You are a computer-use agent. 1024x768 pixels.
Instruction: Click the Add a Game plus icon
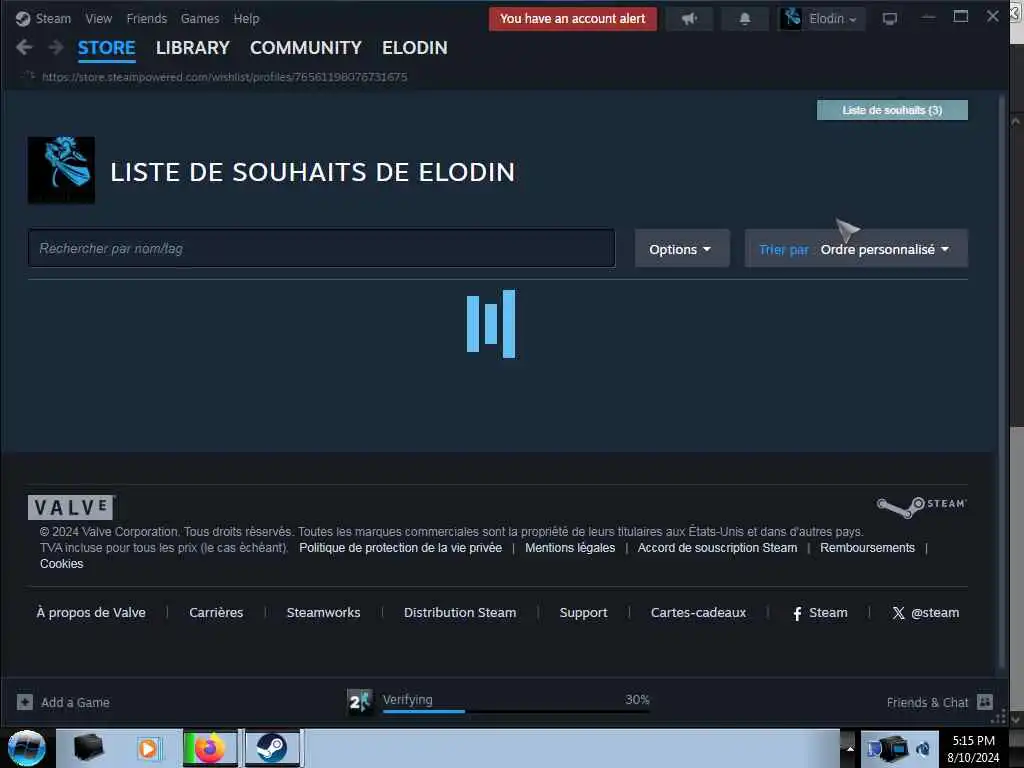coord(25,702)
